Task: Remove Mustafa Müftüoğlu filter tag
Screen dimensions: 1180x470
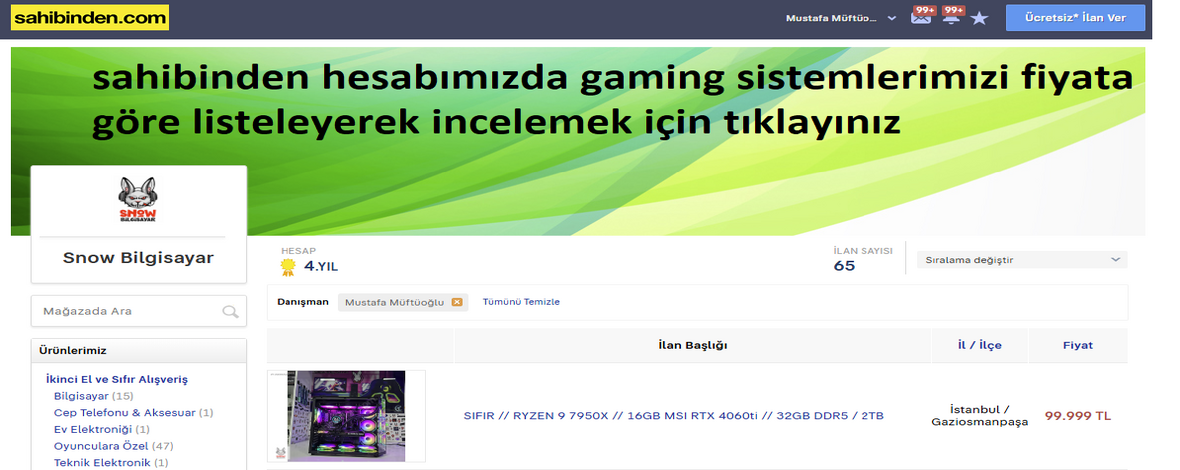Action: pos(456,302)
